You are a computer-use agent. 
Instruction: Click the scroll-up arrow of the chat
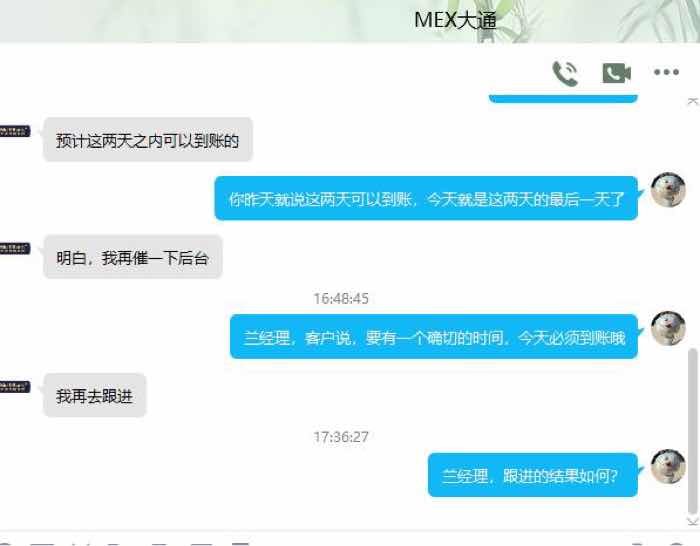point(692,102)
